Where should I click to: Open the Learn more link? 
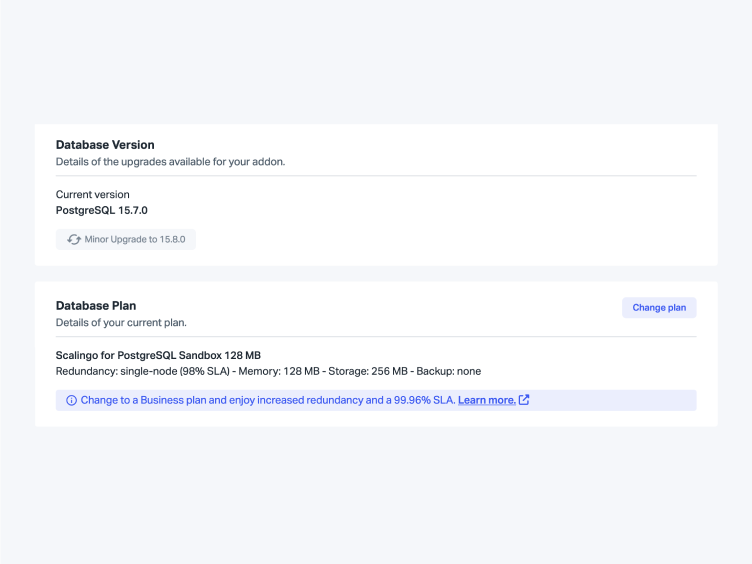point(486,400)
